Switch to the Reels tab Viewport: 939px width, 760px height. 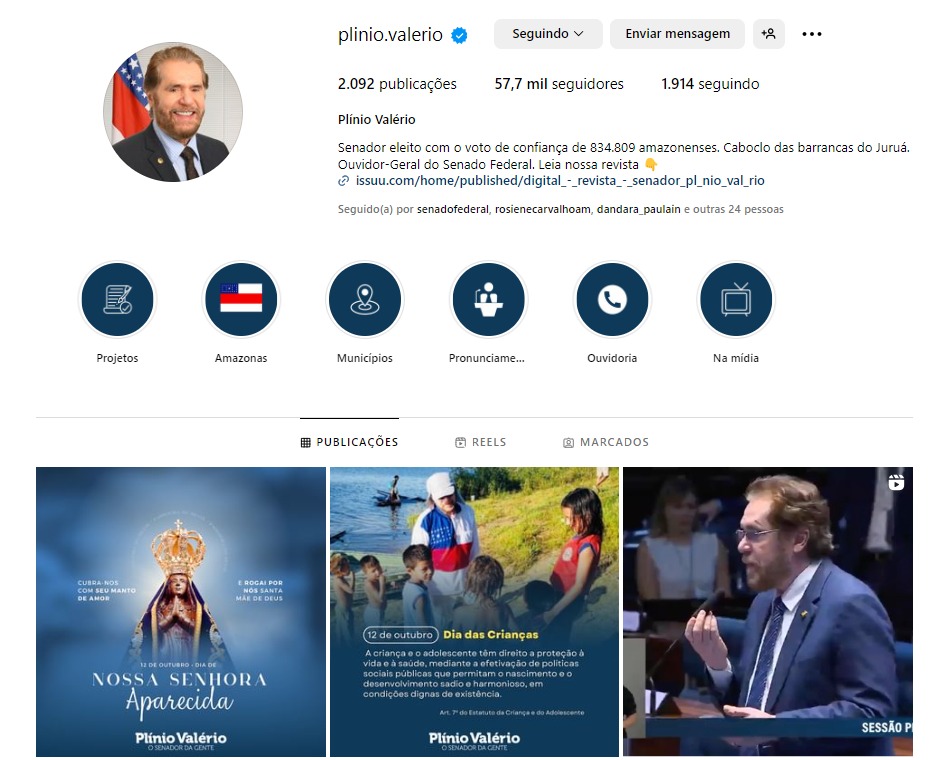481,442
